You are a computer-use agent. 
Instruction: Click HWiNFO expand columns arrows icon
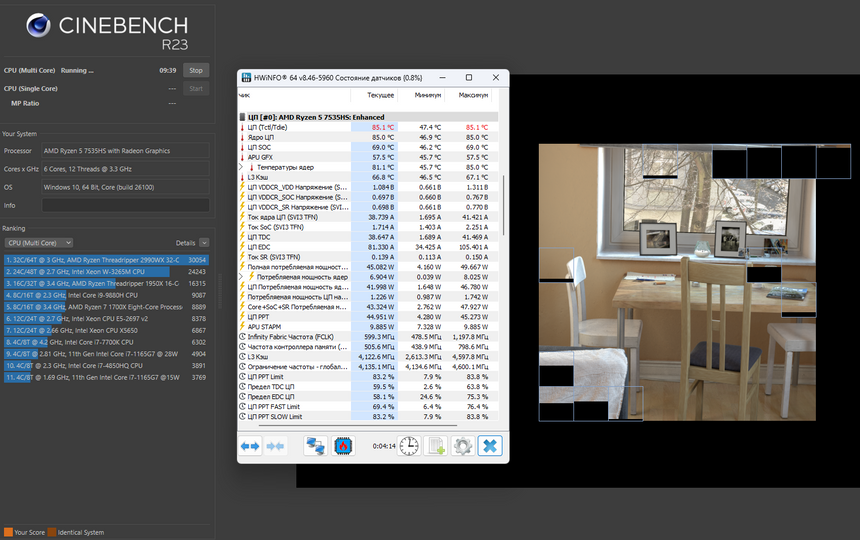[250, 446]
